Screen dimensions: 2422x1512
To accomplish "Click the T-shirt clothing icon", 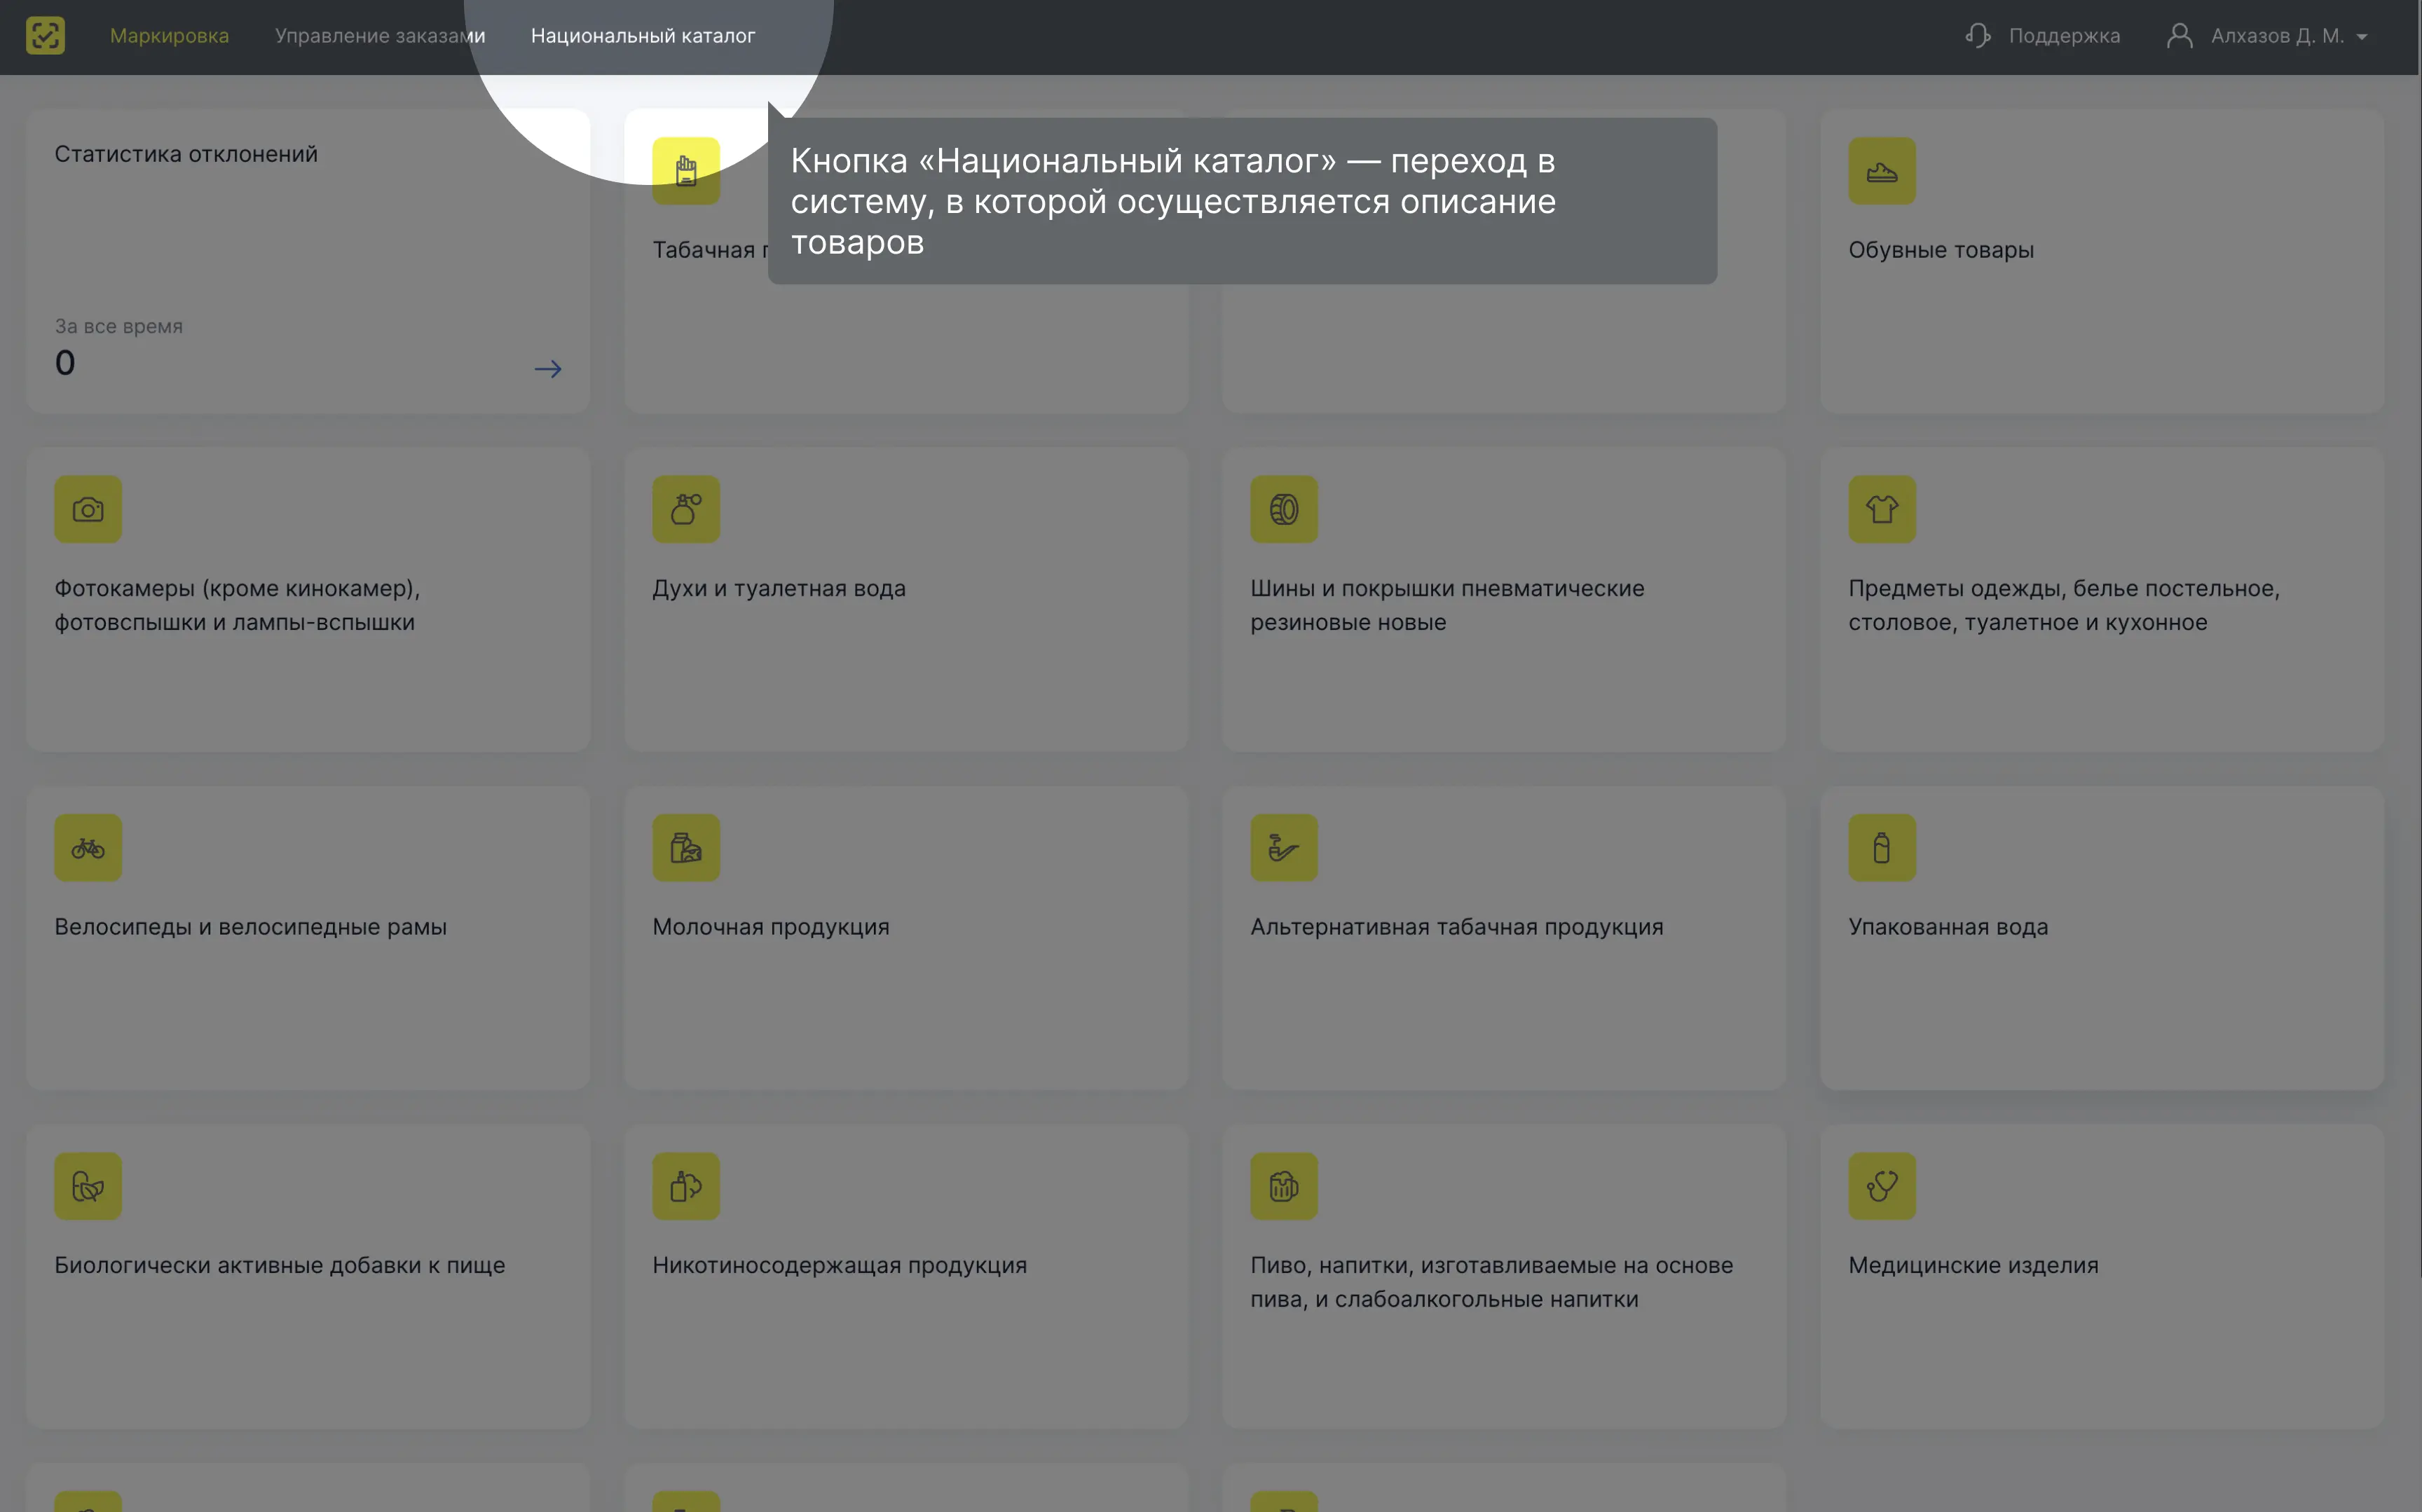I will coord(1882,509).
